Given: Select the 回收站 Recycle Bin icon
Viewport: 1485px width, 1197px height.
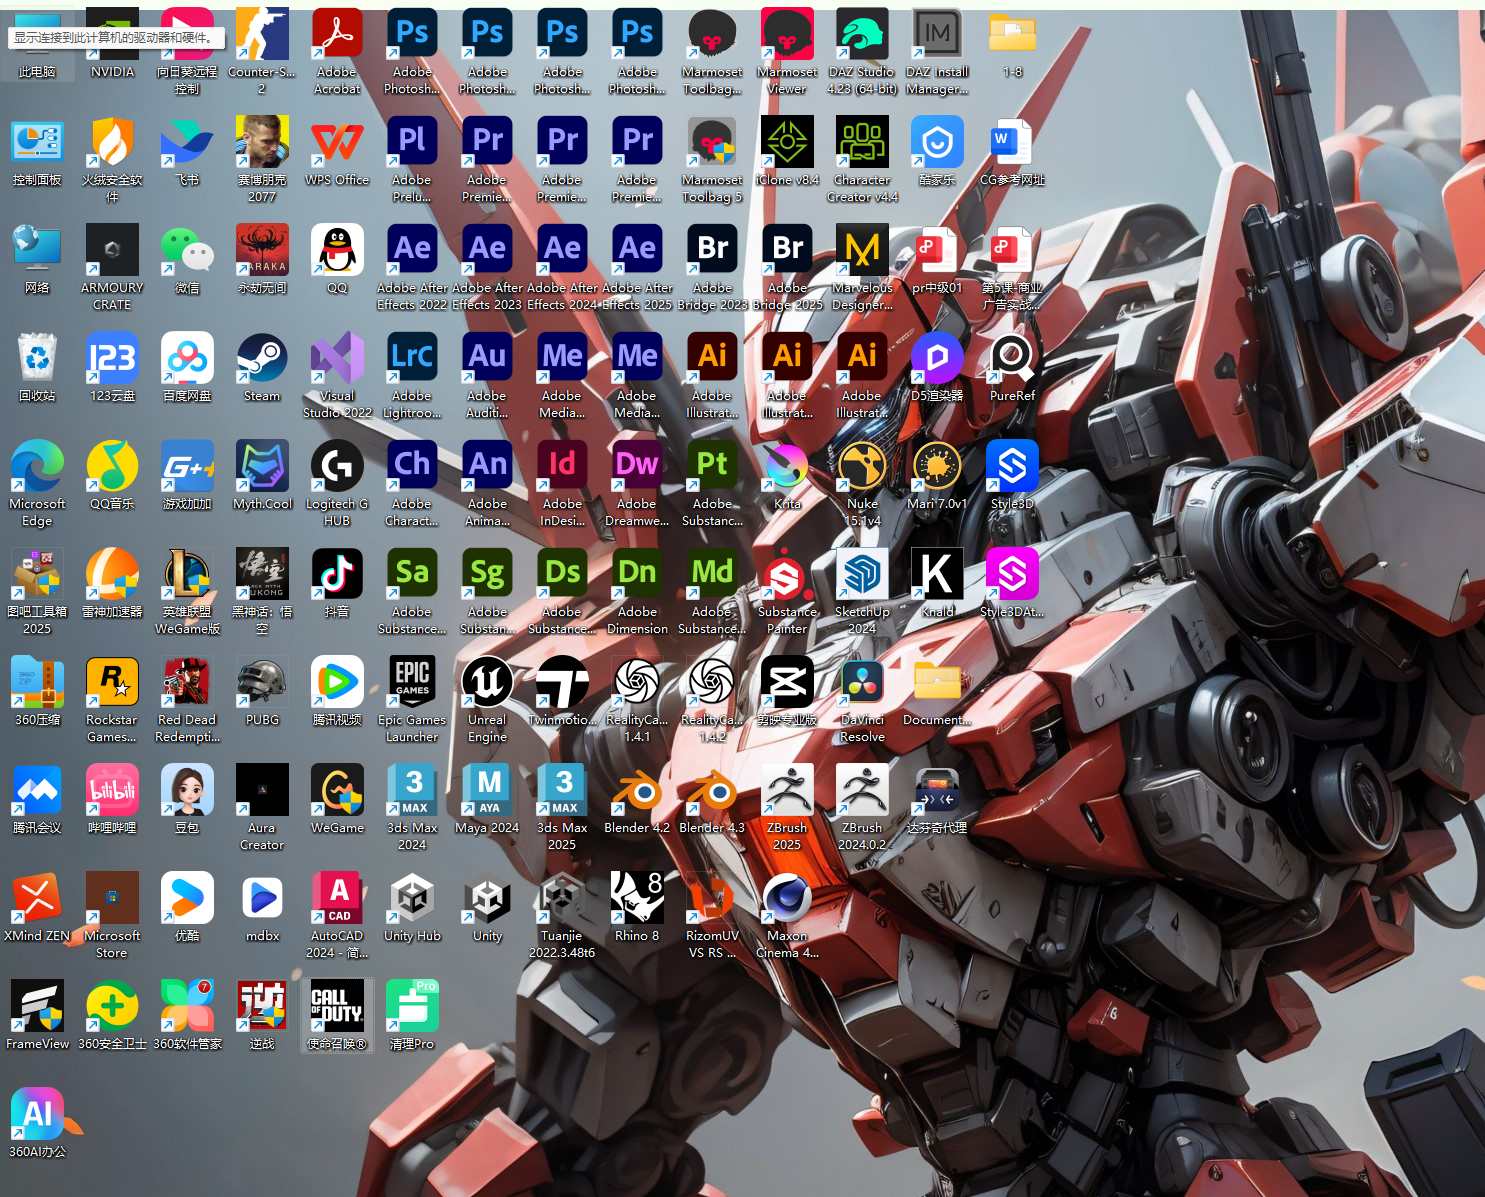Looking at the screenshot, I should tap(37, 368).
